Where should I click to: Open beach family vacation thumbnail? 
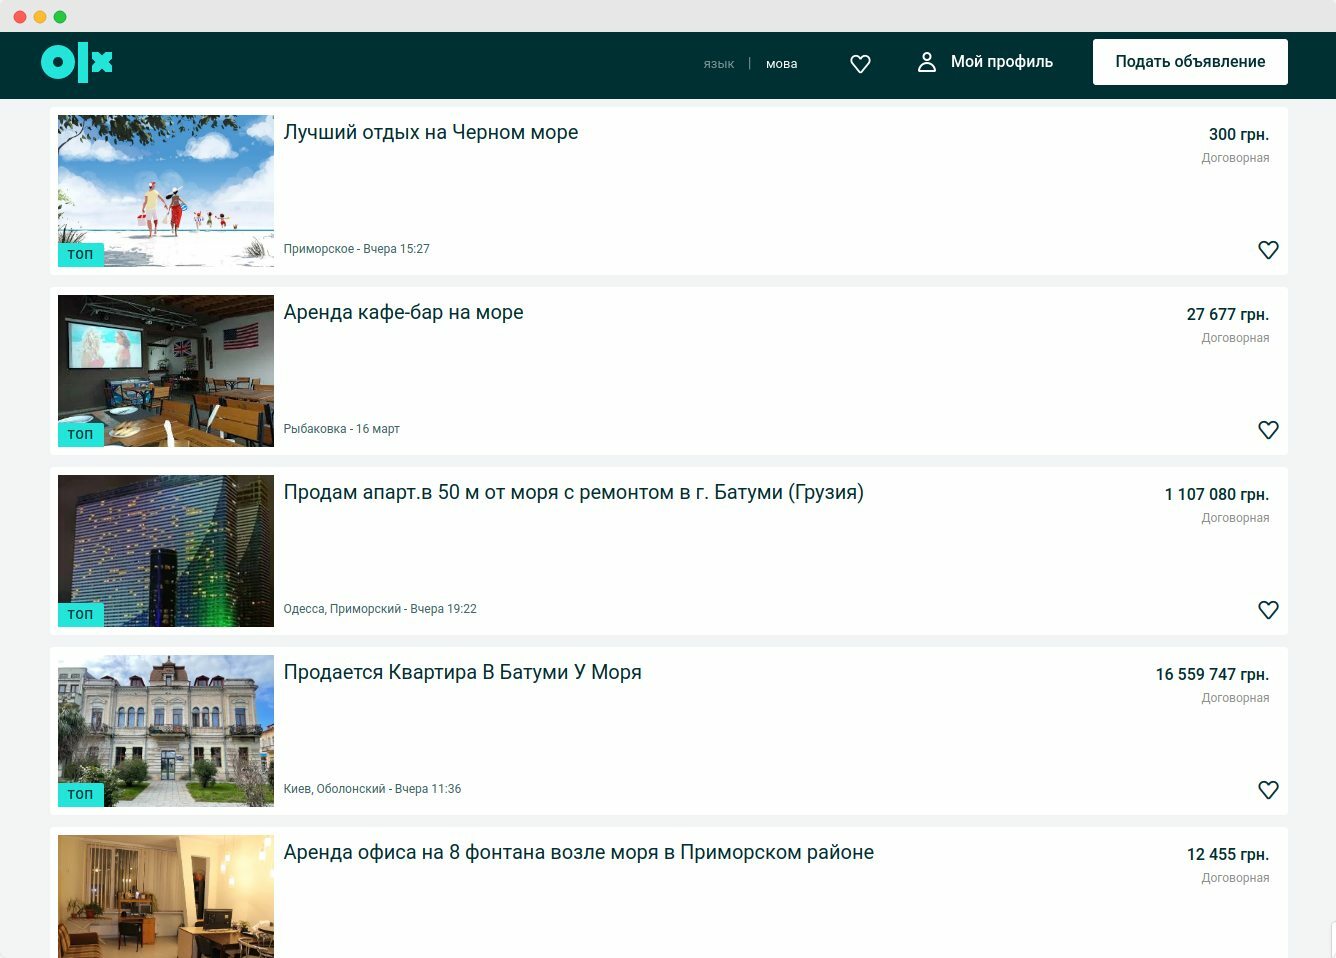[166, 191]
